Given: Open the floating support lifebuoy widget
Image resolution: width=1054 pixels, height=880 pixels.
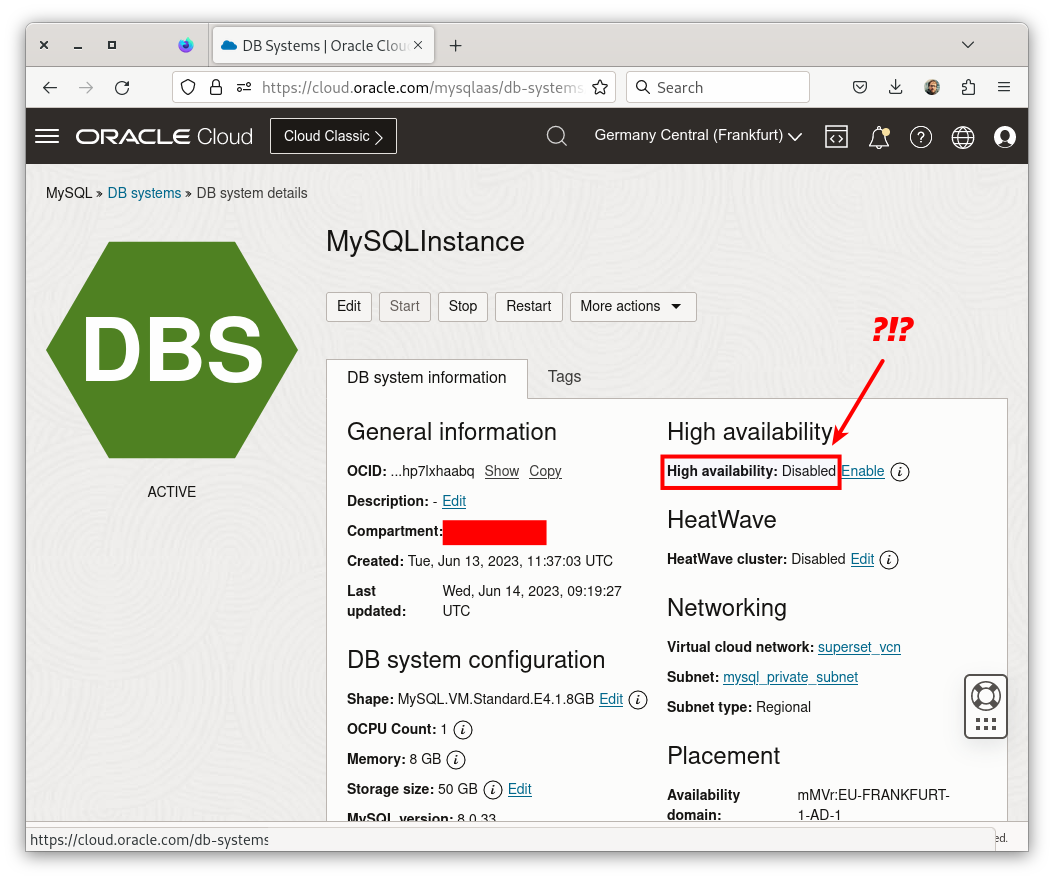Looking at the screenshot, I should tap(985, 707).
